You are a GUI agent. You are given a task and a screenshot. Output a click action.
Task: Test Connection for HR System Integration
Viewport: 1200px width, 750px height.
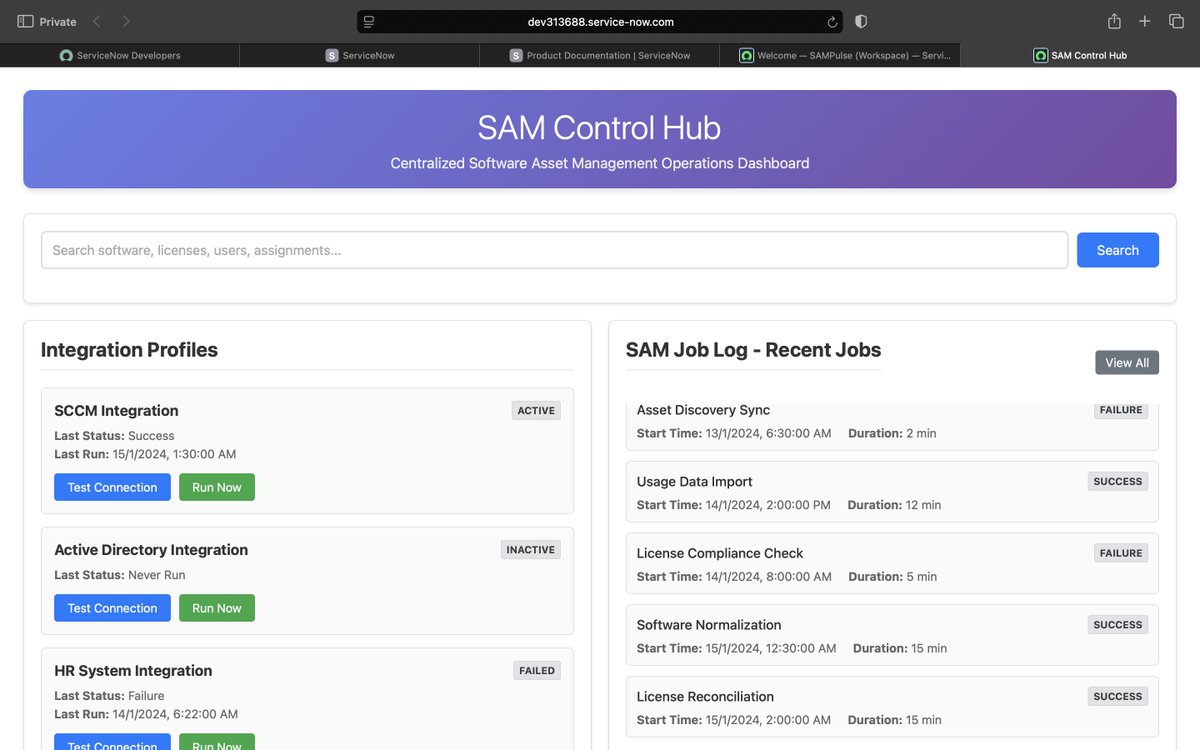point(112,742)
